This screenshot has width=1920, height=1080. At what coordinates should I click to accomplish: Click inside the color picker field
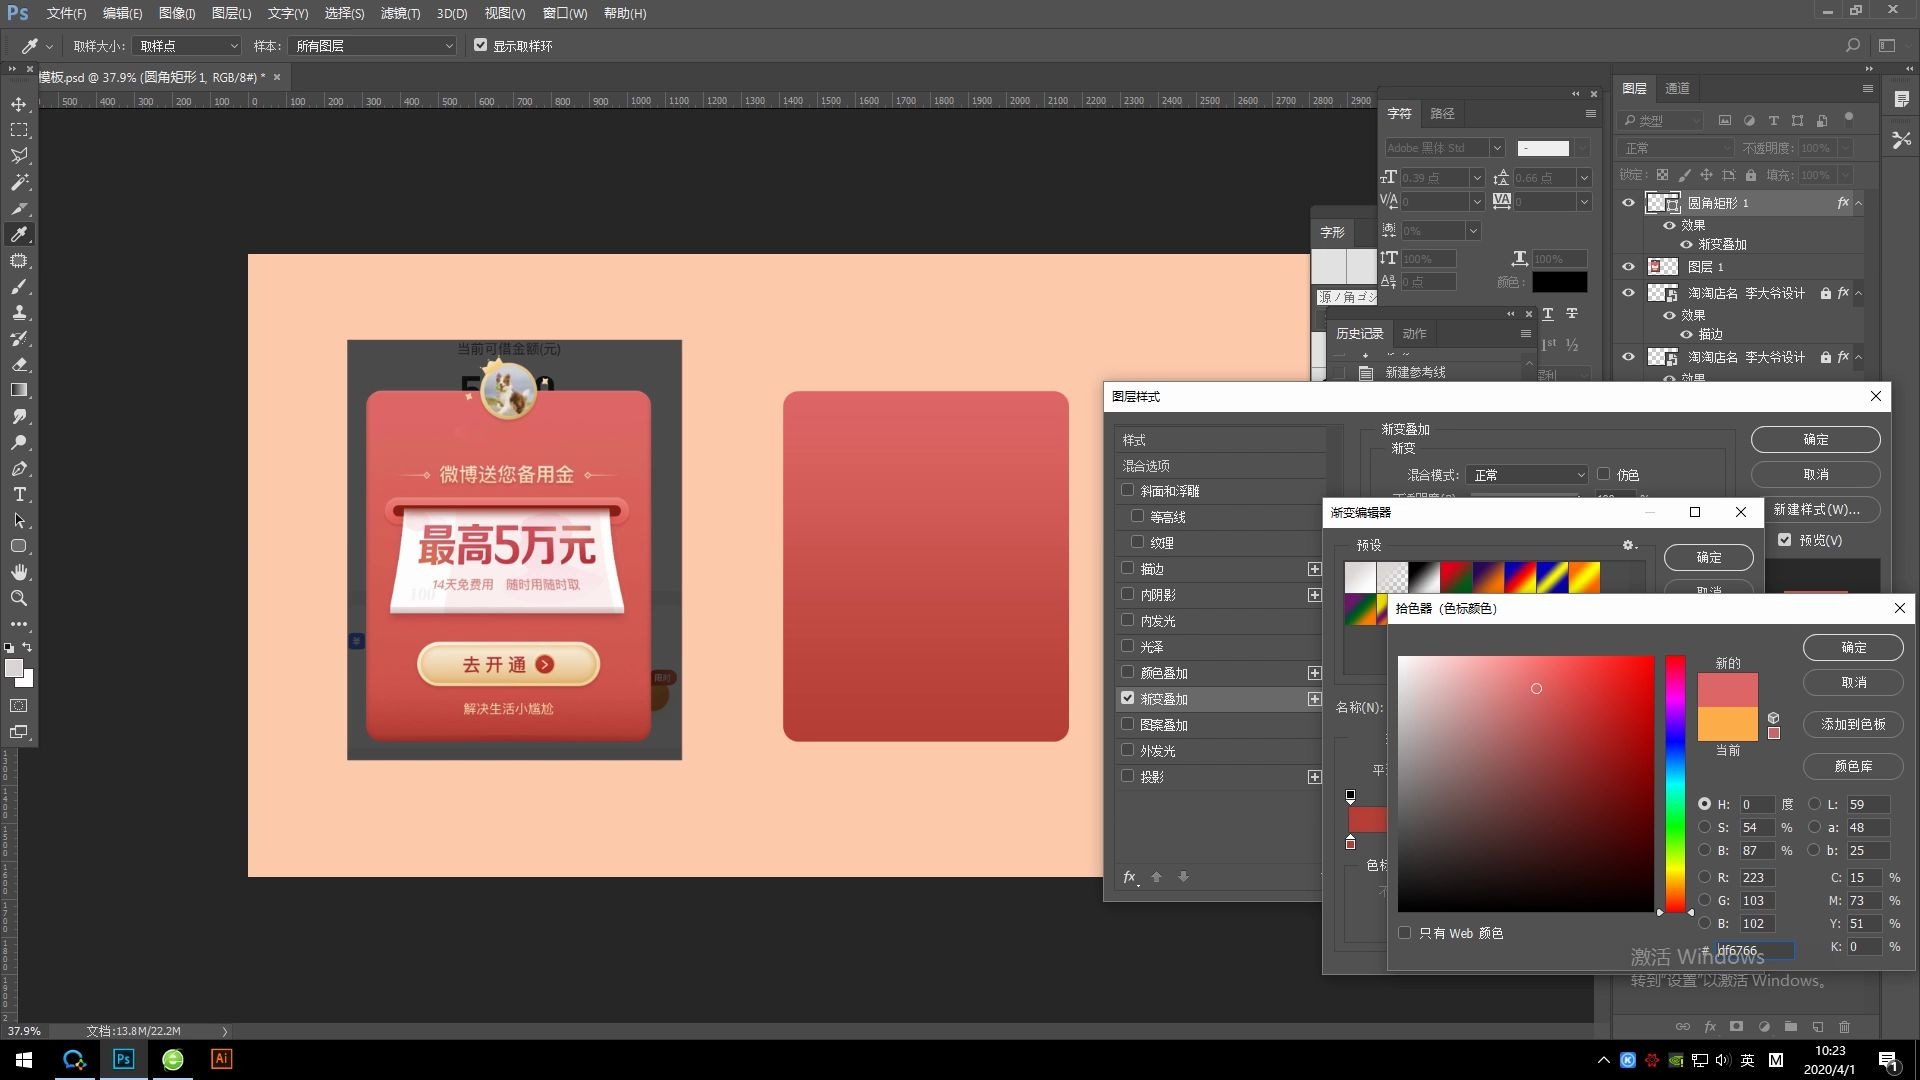point(1526,784)
